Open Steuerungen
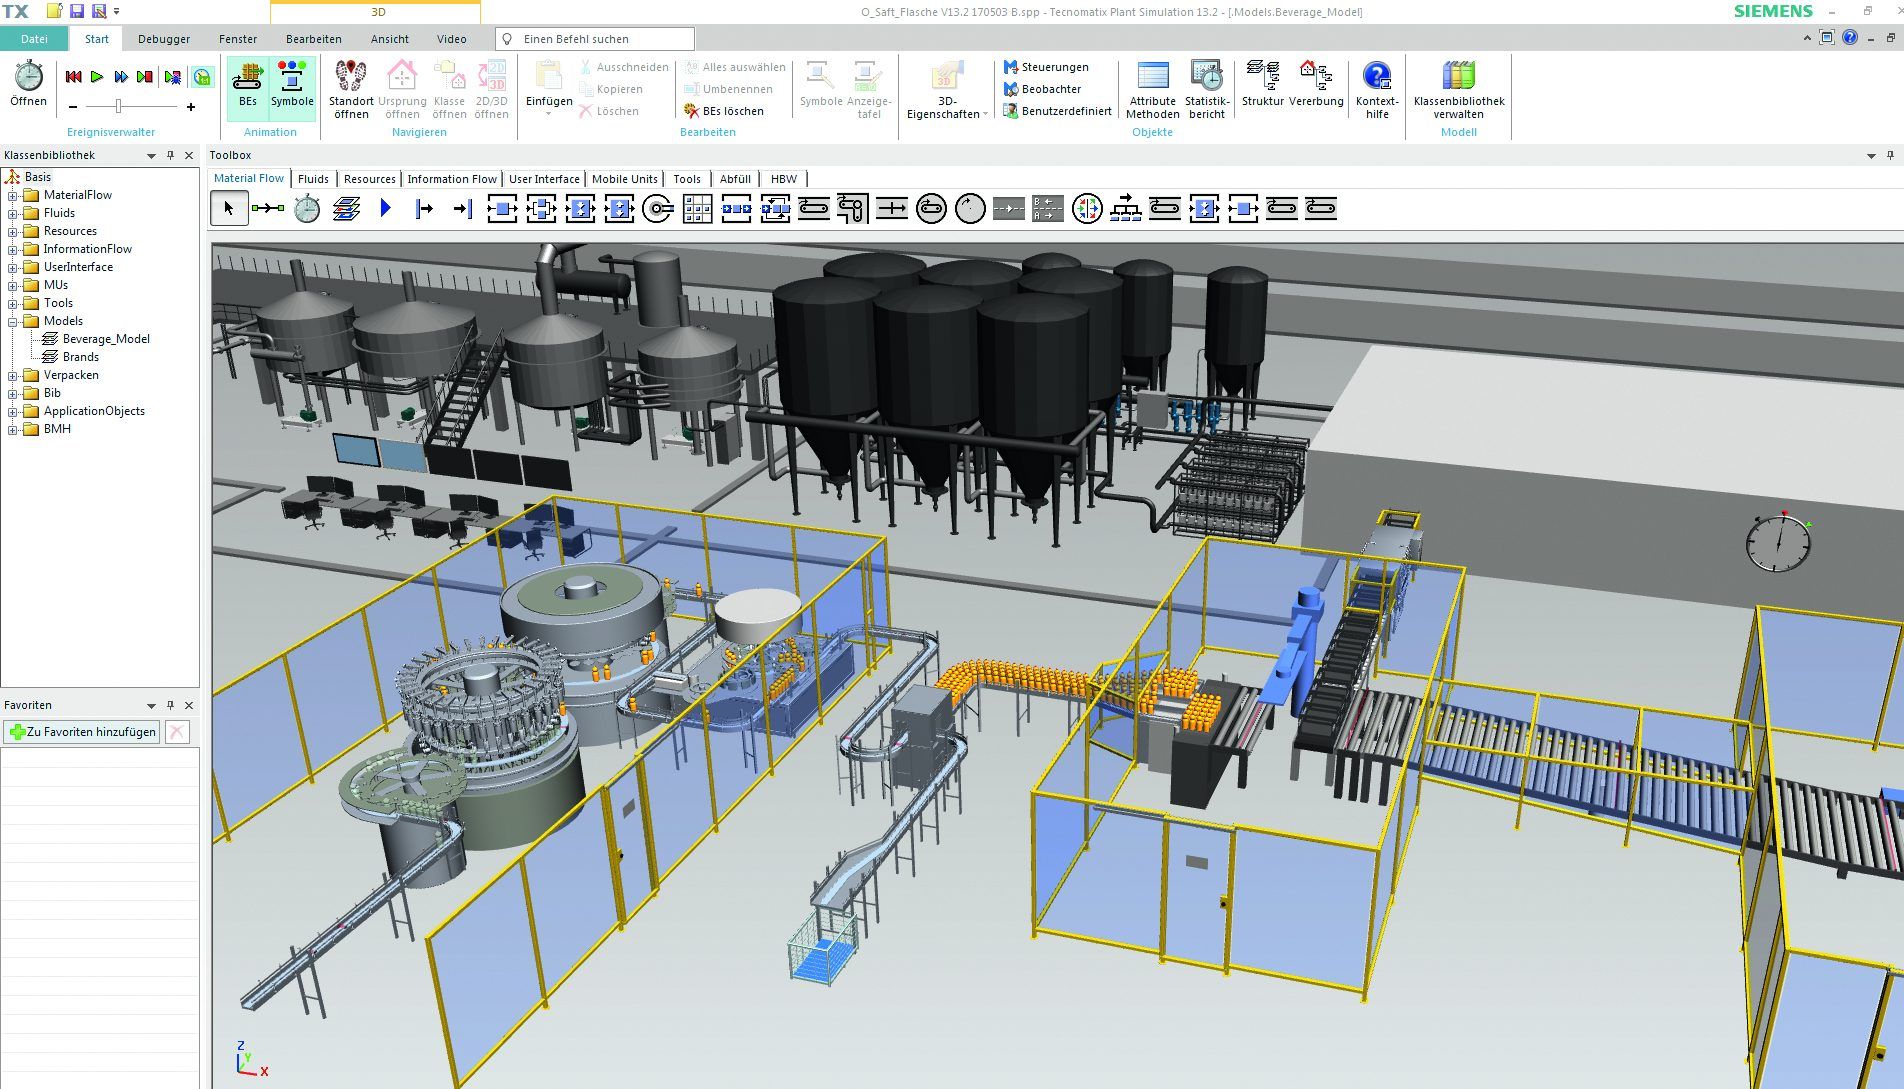Viewport: 1904px width, 1089px height. pos(1046,67)
